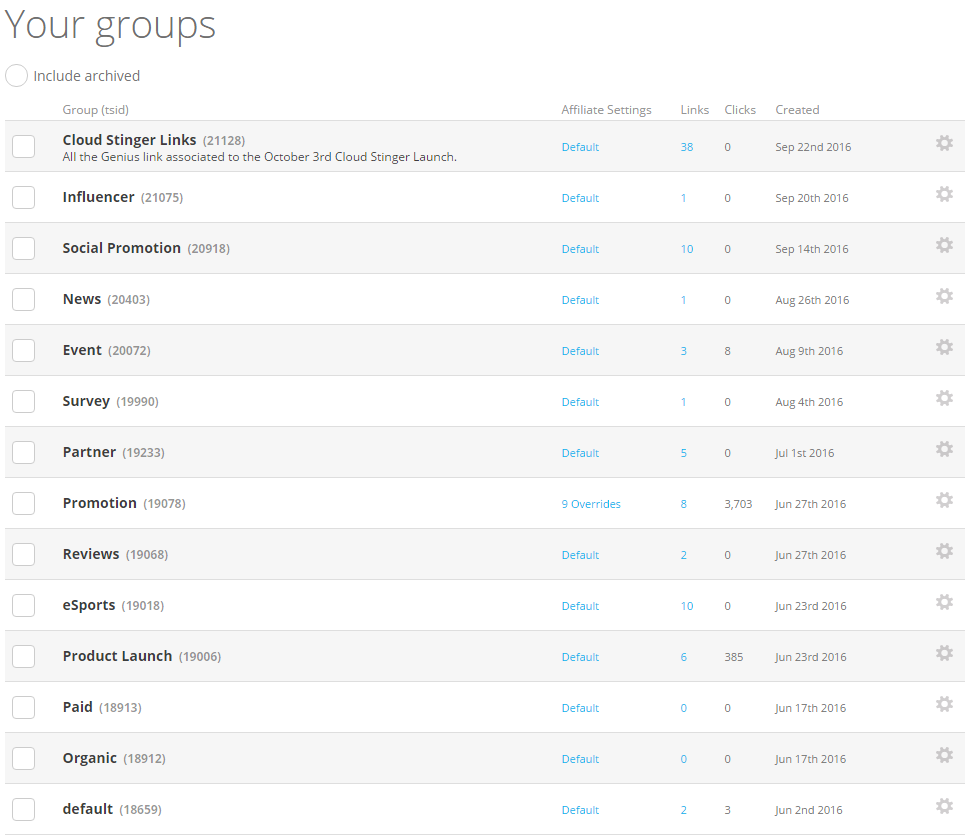
Task: Open the Reviews group name
Action: click(91, 554)
